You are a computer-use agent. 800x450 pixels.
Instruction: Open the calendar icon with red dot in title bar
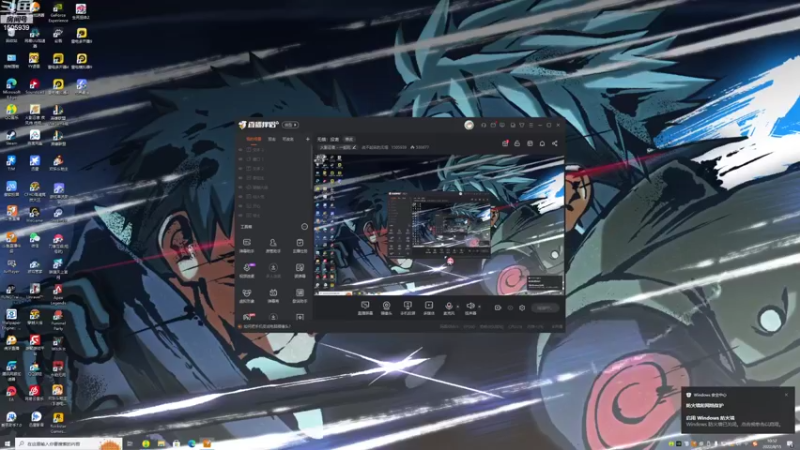pyautogui.click(x=493, y=124)
